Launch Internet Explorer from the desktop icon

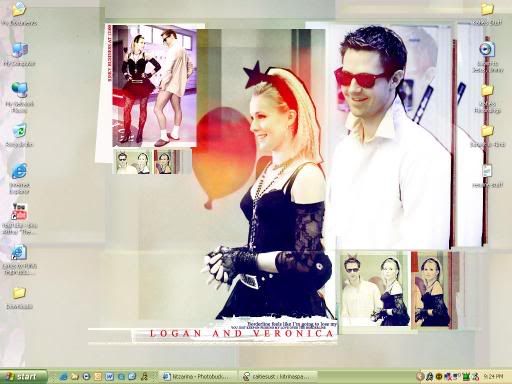pyautogui.click(x=19, y=178)
